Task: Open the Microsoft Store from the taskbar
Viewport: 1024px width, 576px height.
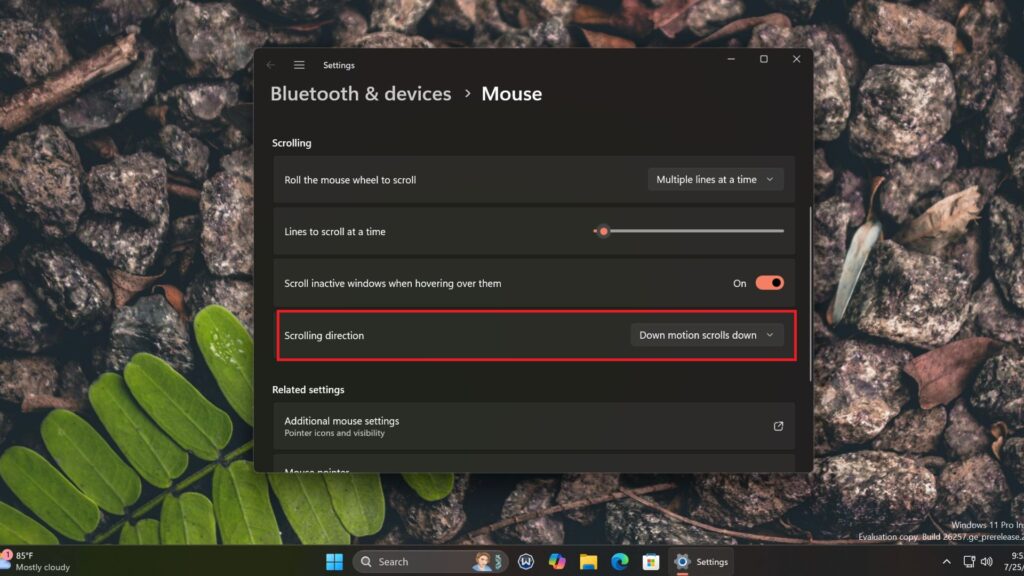Action: 653,561
